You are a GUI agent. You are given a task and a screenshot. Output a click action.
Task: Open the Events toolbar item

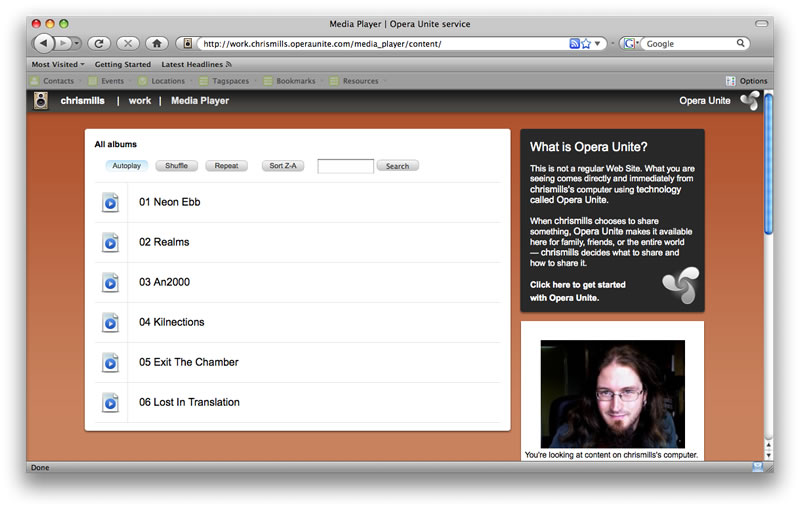coord(106,81)
